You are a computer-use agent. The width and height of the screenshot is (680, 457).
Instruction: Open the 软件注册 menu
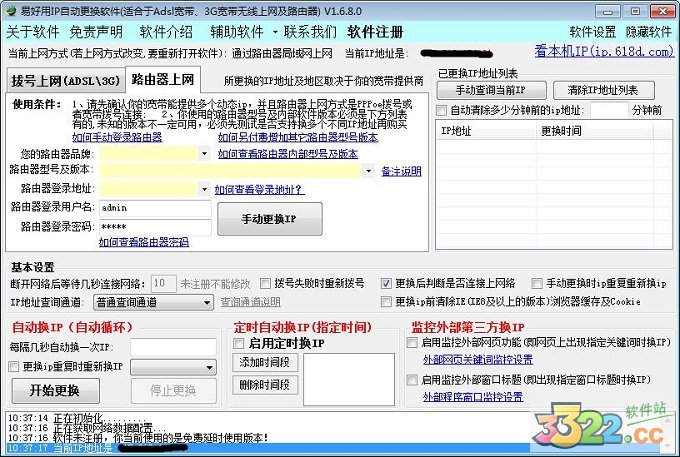coord(375,32)
